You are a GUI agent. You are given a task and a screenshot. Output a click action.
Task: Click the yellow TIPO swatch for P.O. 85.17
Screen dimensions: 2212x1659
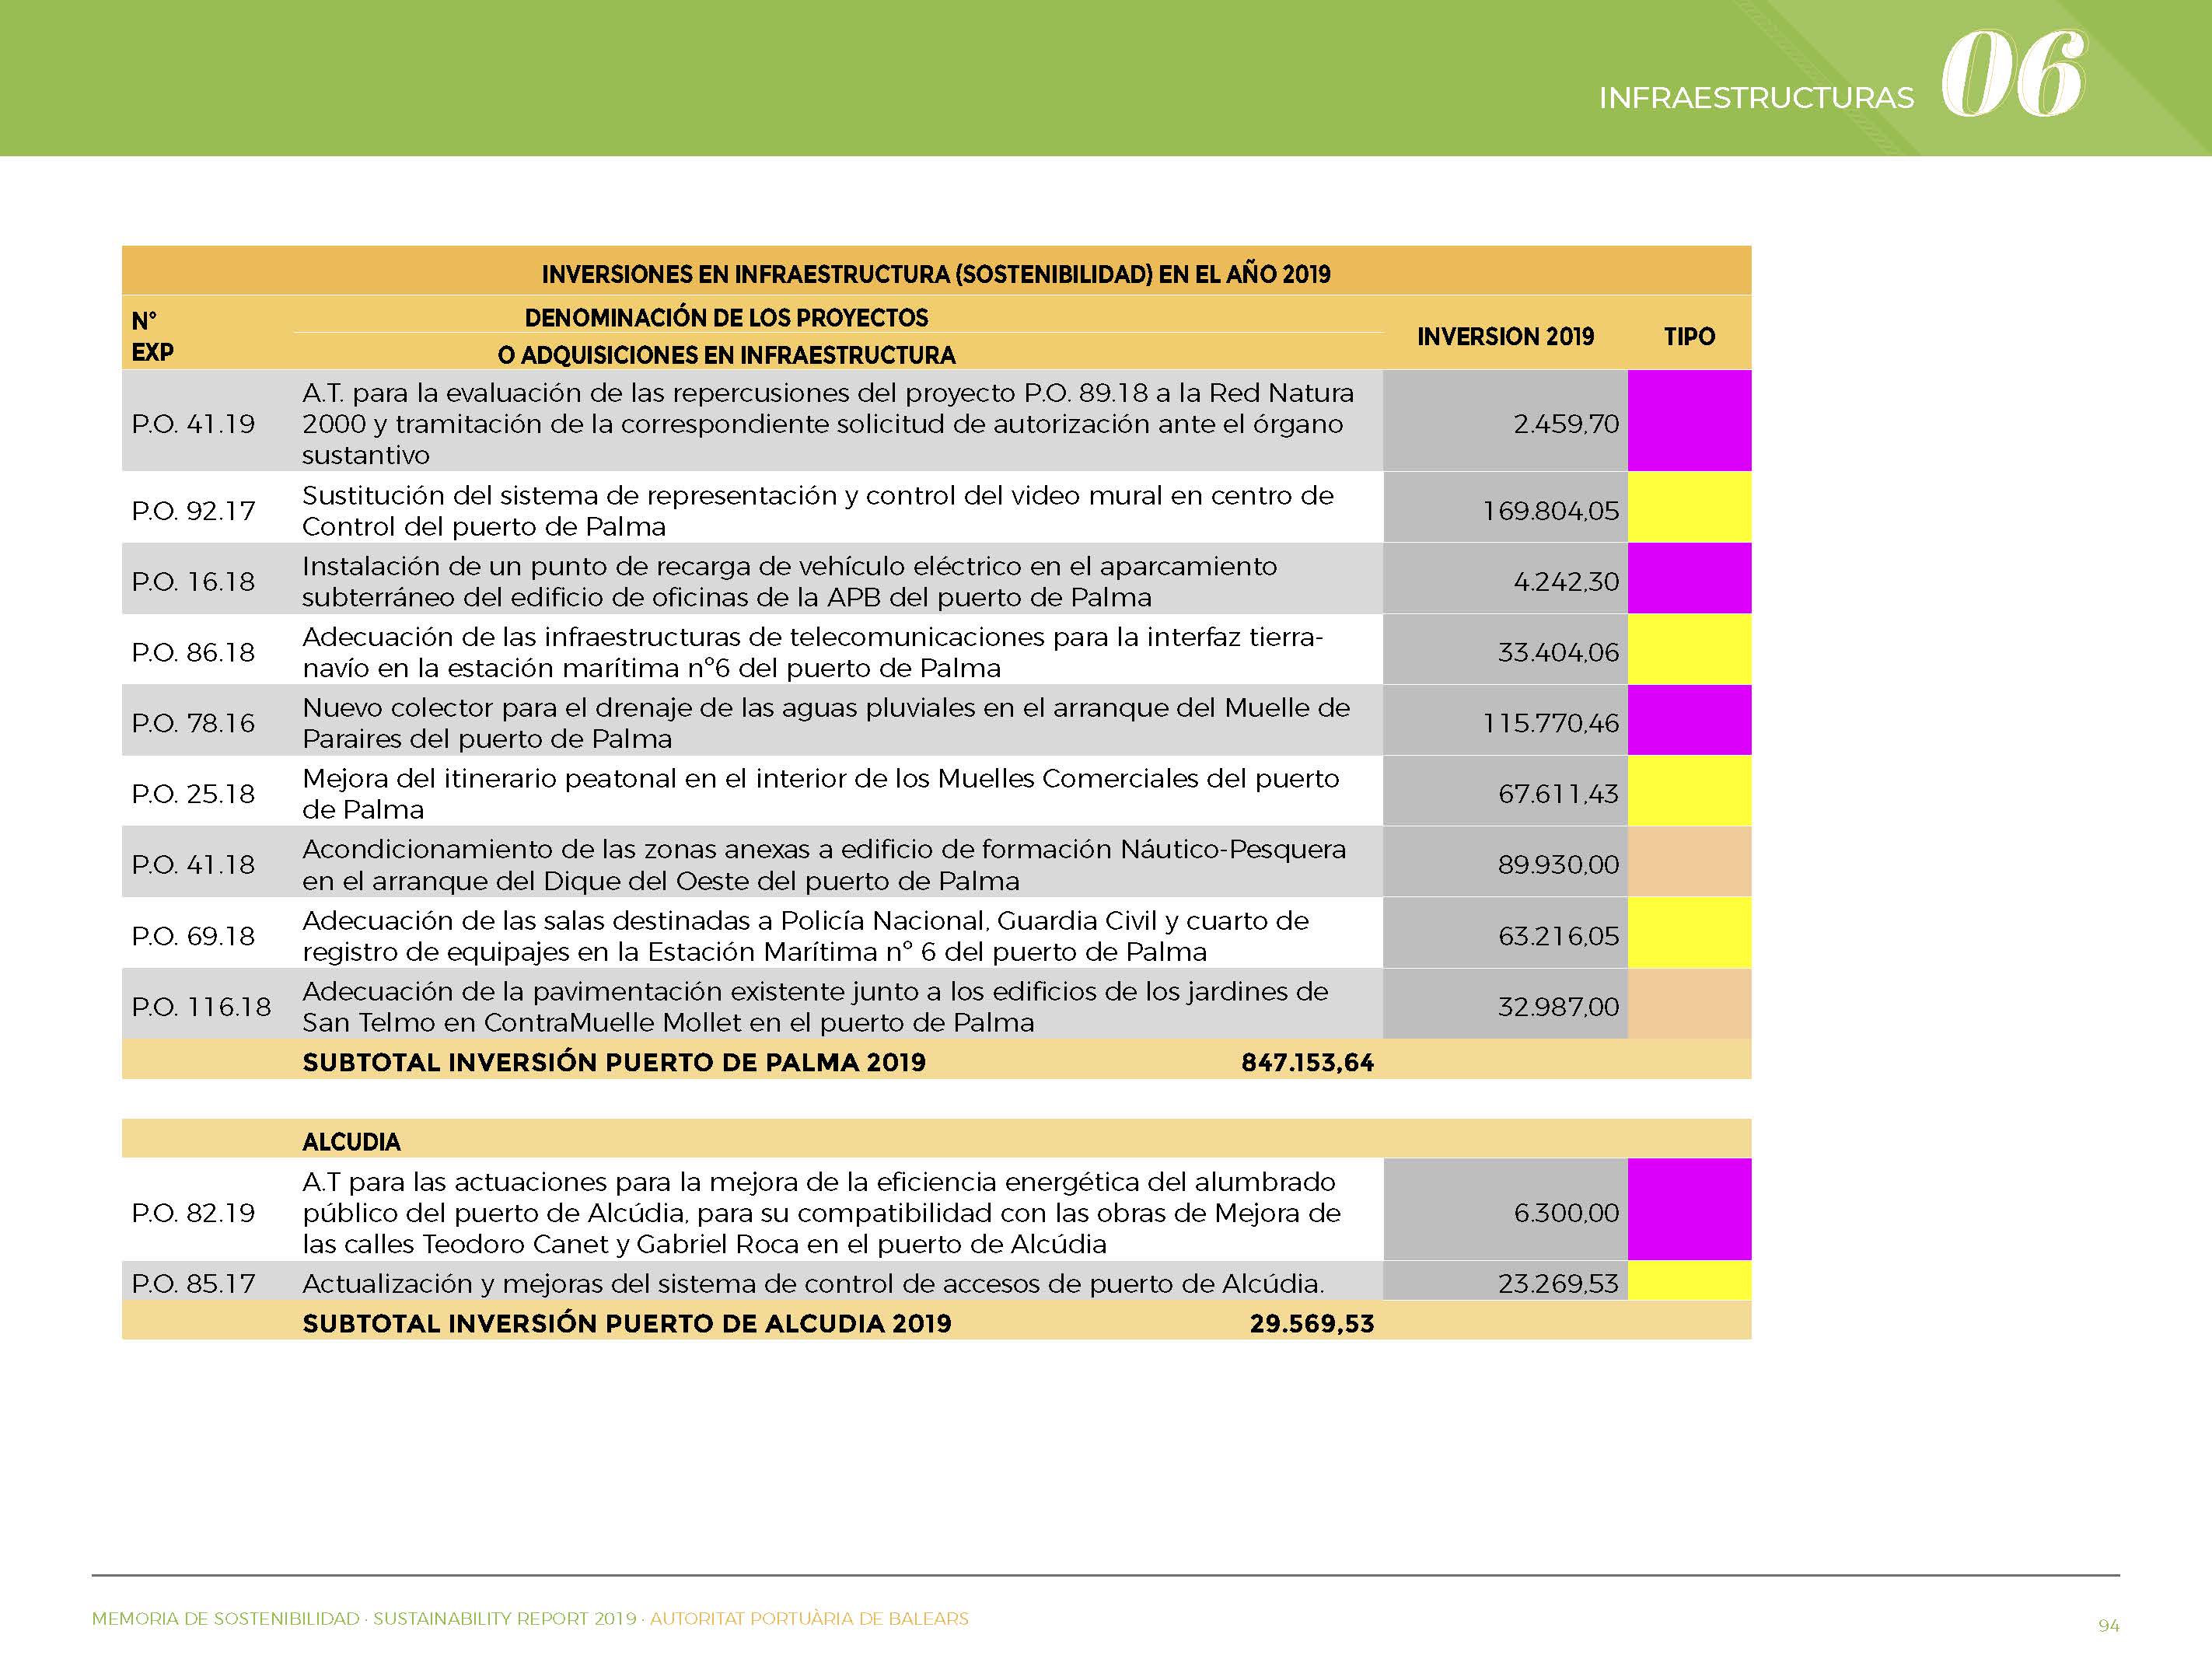pyautogui.click(x=1689, y=1281)
